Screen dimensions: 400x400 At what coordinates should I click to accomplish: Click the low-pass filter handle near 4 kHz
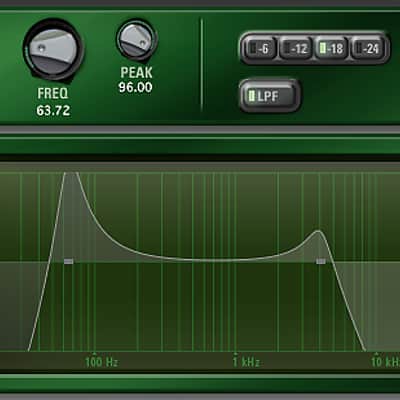coord(321,261)
